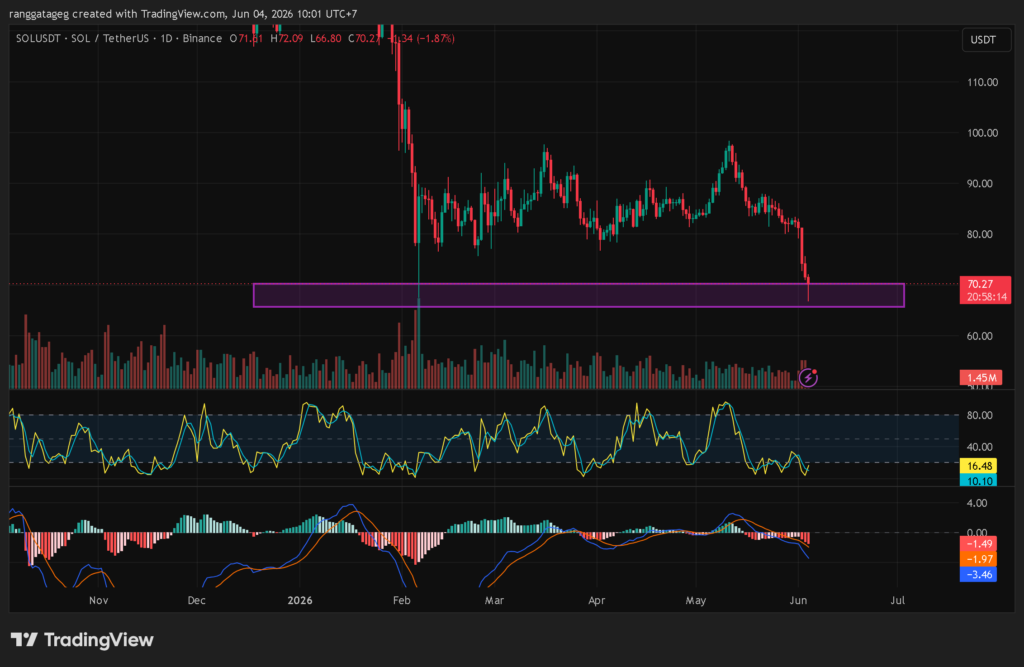Click the L66.80 low value in header
This screenshot has height=667, width=1024.
(x=325, y=39)
